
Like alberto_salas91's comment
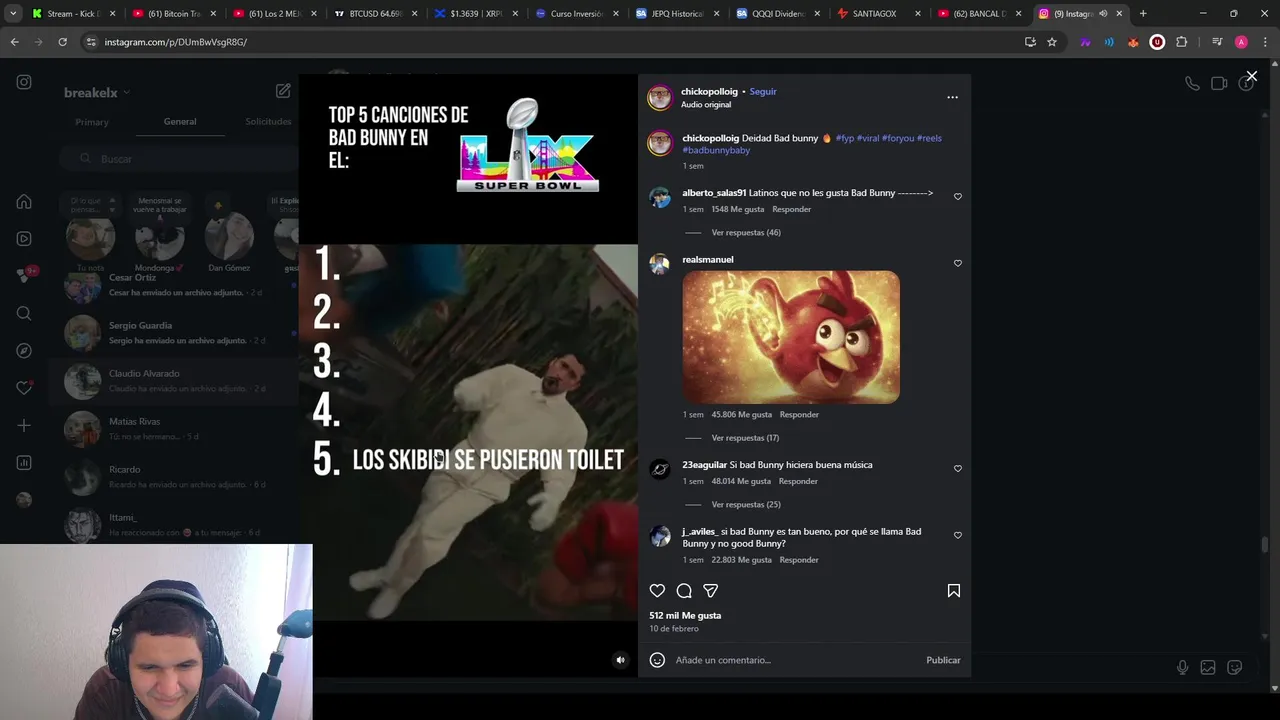click(958, 197)
